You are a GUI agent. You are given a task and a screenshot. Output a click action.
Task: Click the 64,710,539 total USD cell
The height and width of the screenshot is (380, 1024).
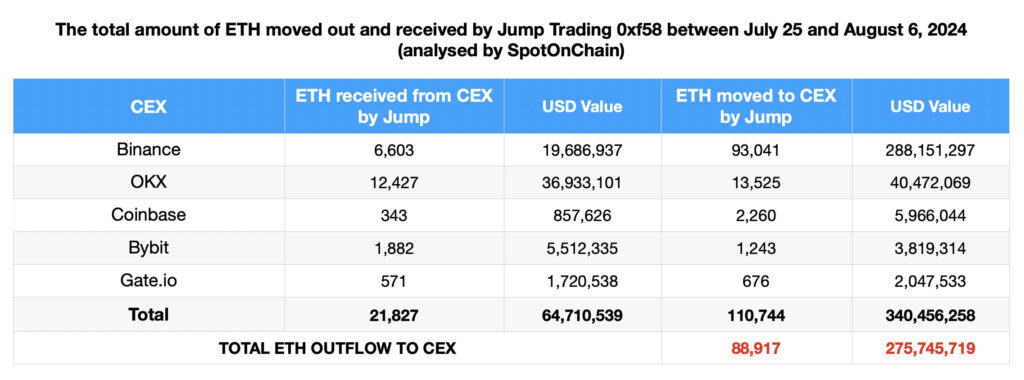pos(583,315)
